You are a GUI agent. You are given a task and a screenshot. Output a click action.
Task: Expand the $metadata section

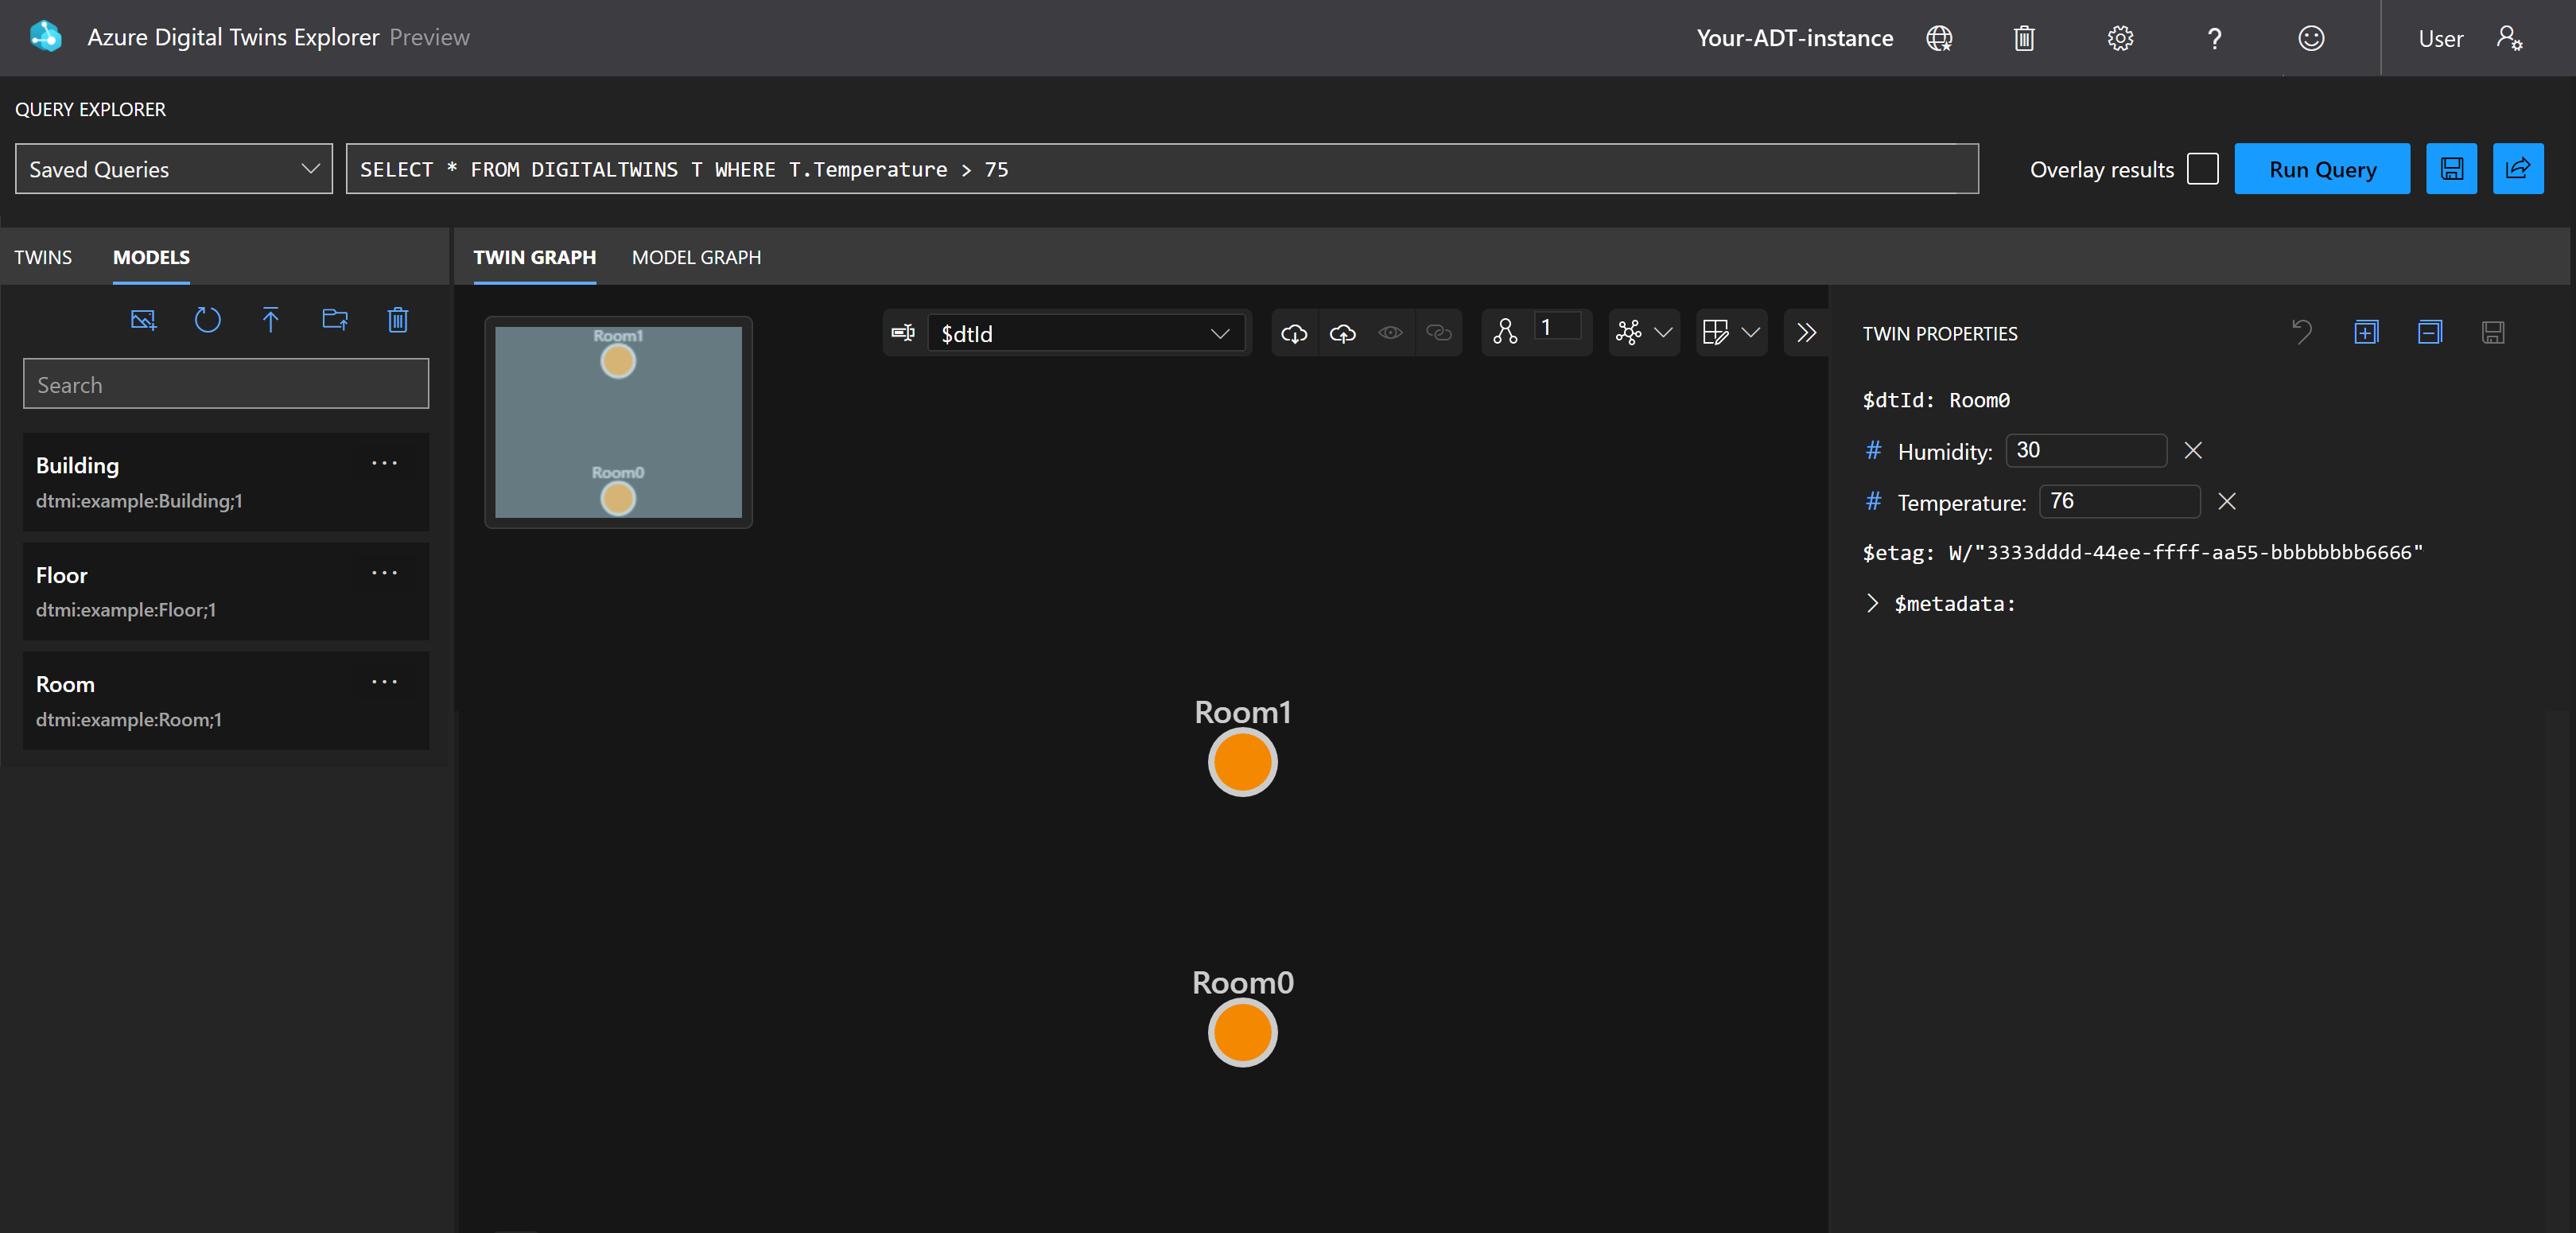(1872, 603)
